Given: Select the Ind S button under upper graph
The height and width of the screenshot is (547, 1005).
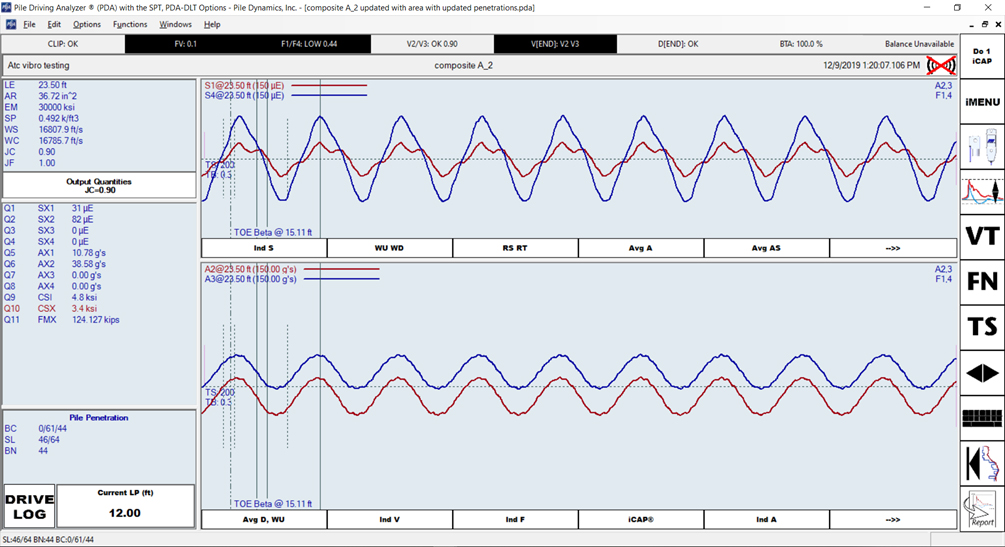Looking at the screenshot, I should click(264, 248).
